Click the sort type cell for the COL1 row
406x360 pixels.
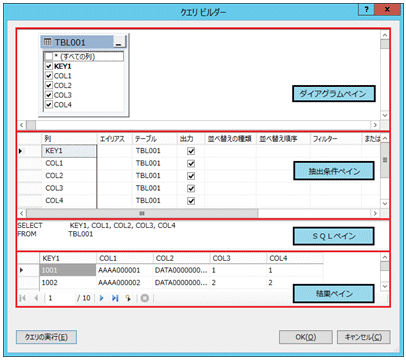pos(230,163)
